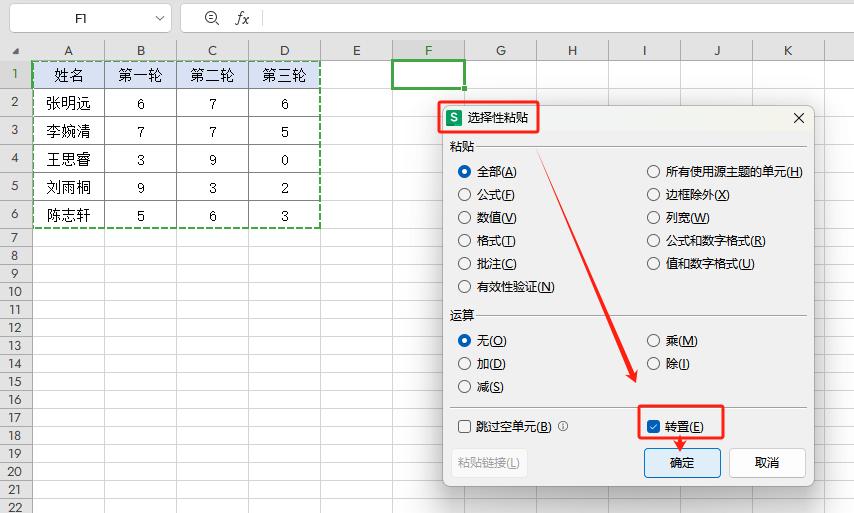Select 所有使用源主题的单元(H) option
The image size is (854, 513).
[x=725, y=172]
